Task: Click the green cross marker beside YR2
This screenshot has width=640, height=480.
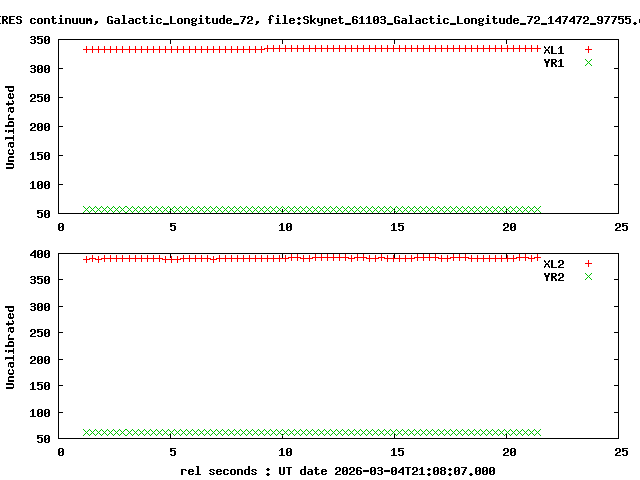Action: 588,277
